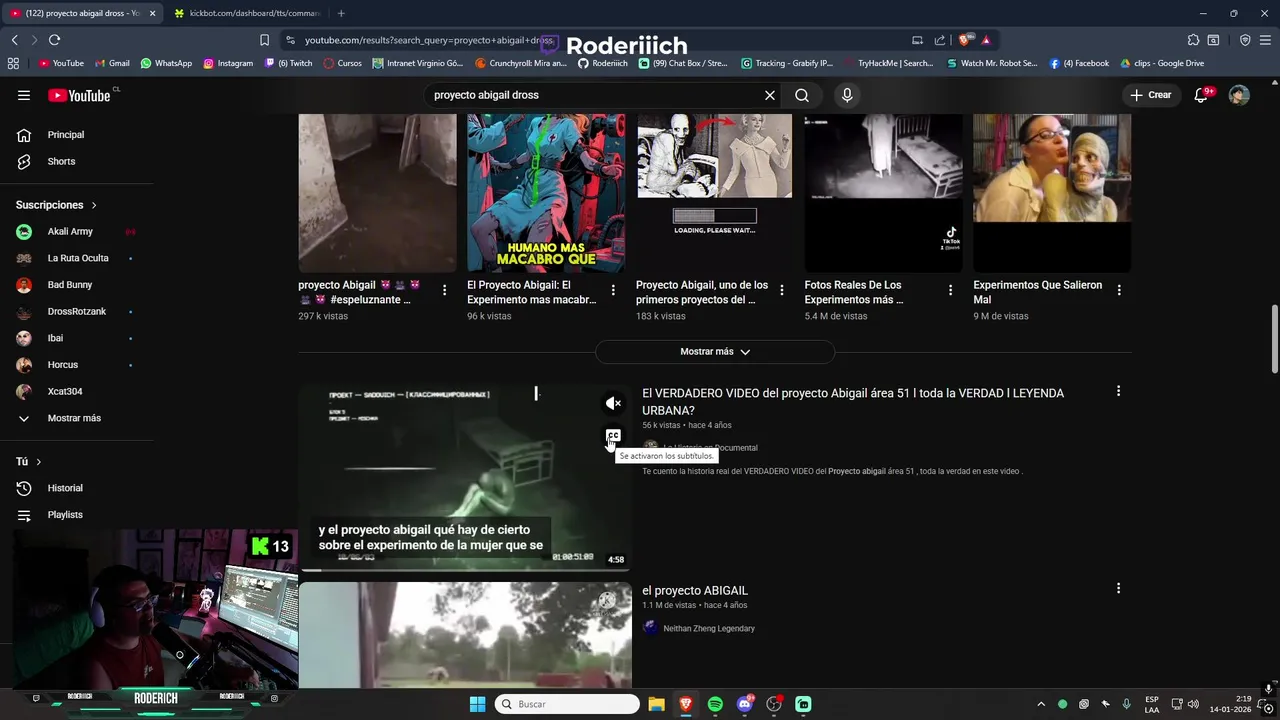1280x720 pixels.
Task: Open the volume control in system tray
Action: click(x=1193, y=704)
